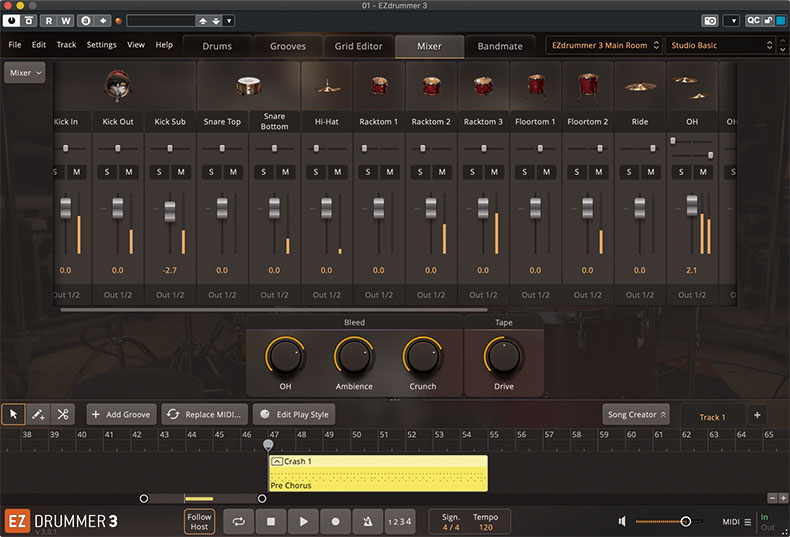Click the ride cymbal image

[x=640, y=87]
